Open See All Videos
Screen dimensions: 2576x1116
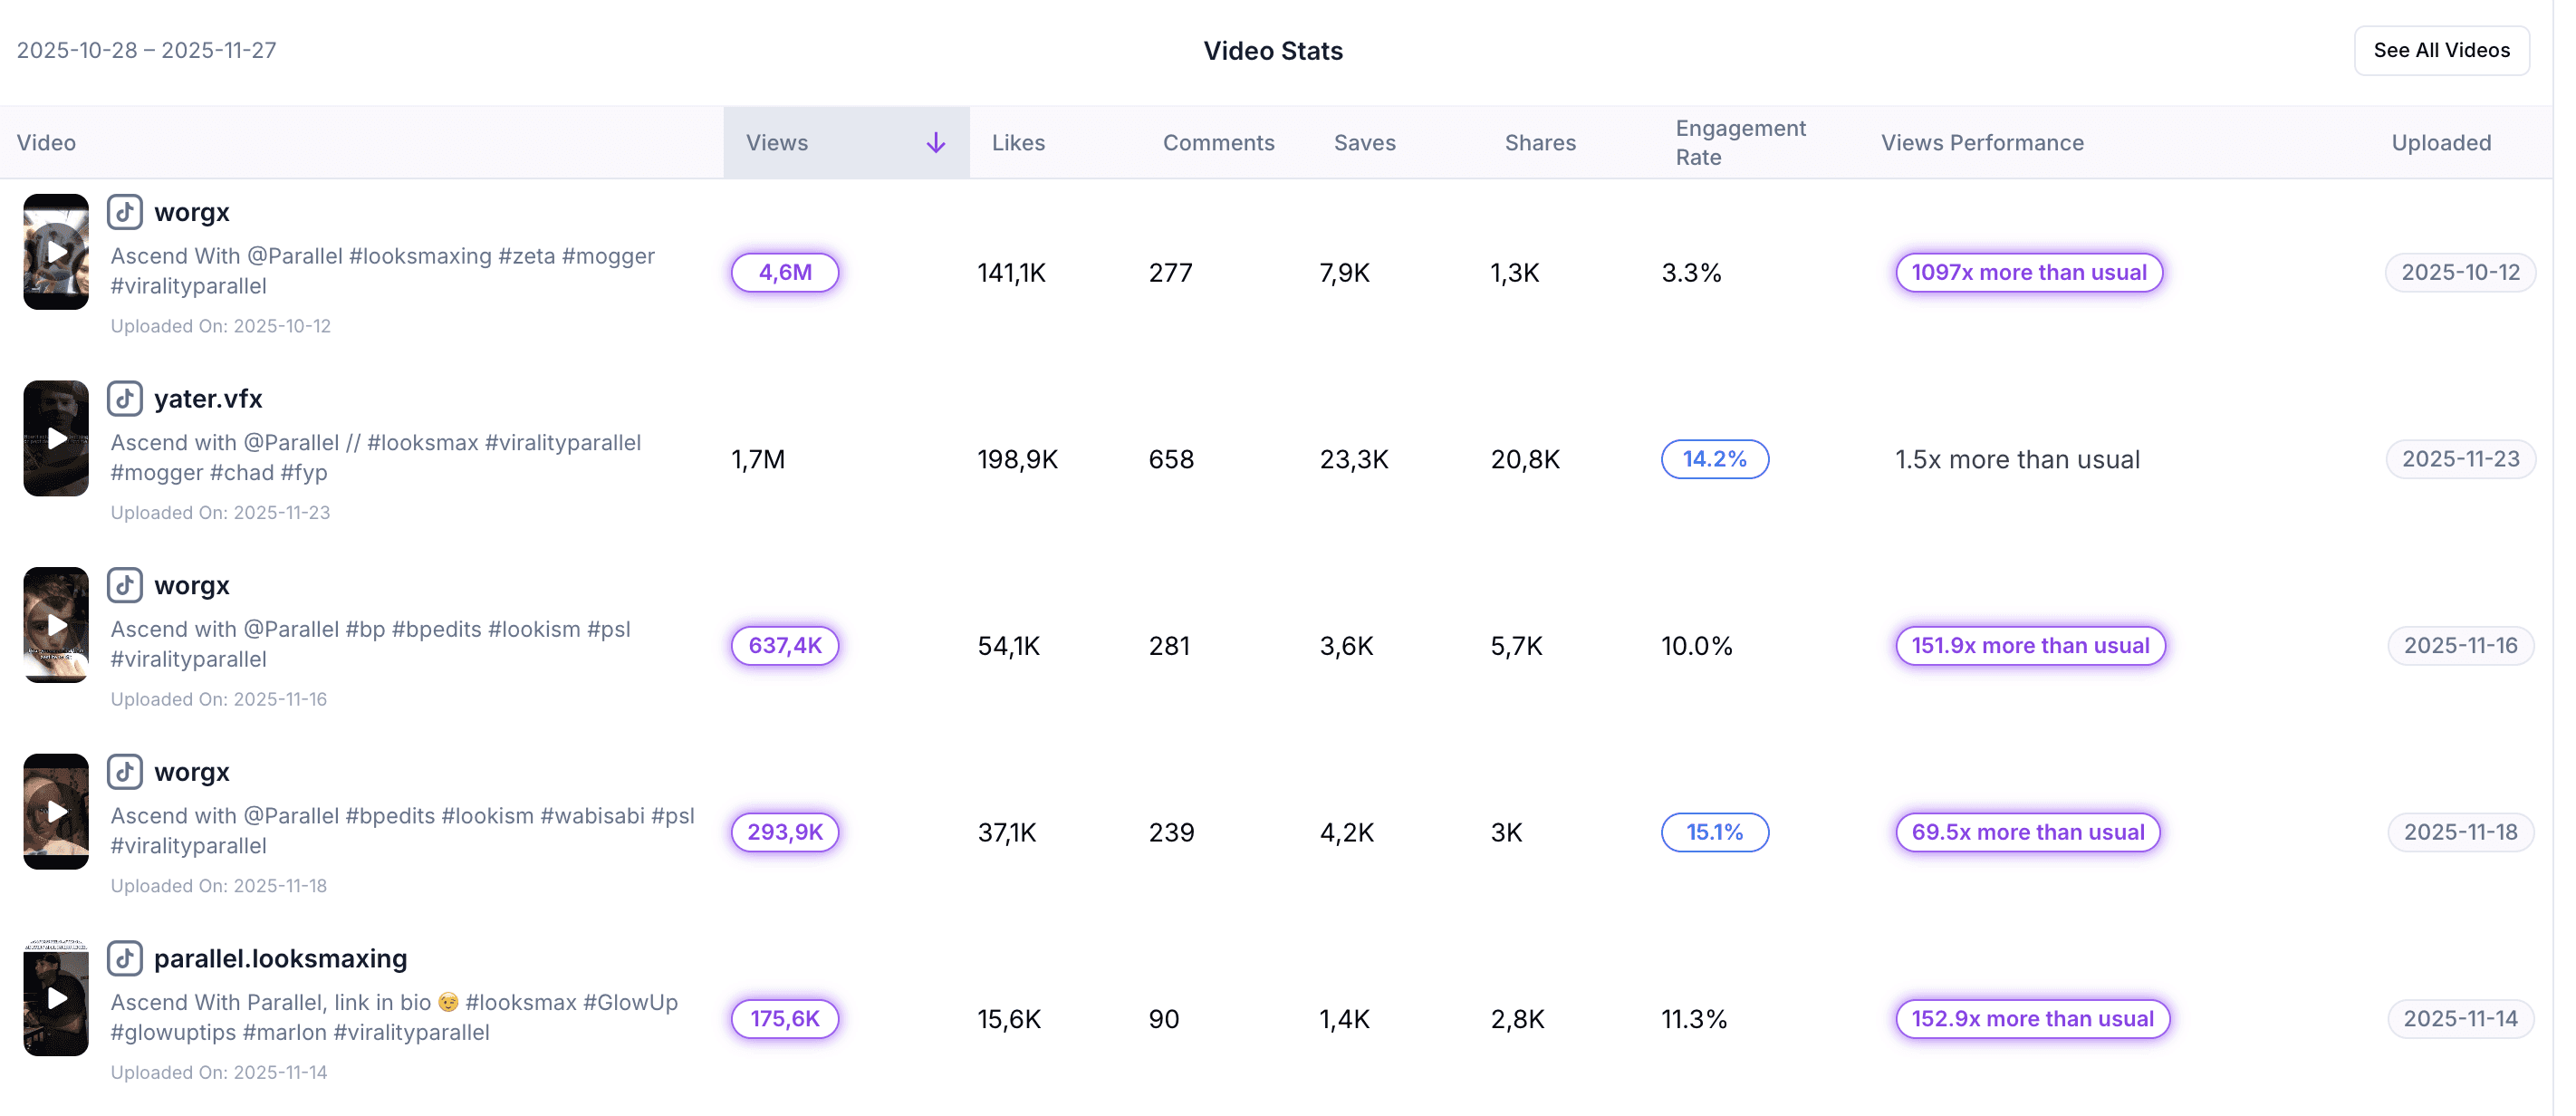pos(2440,50)
